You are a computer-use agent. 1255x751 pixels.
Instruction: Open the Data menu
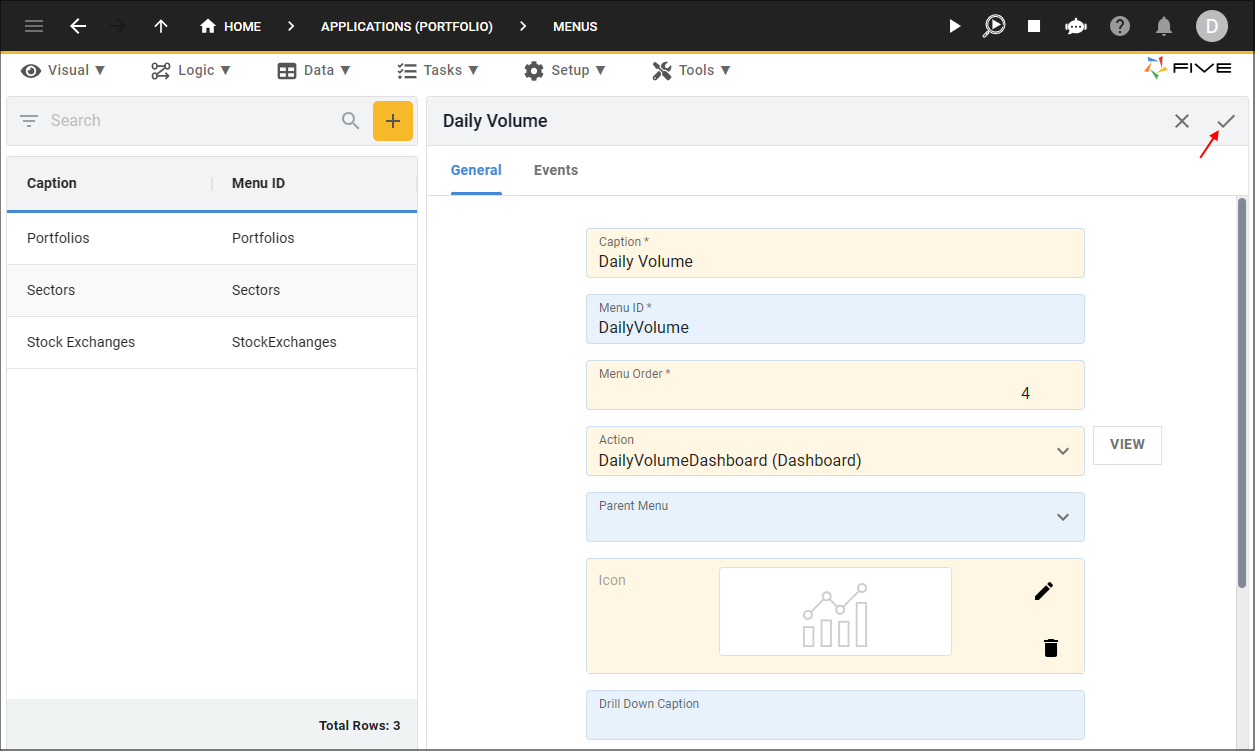(314, 70)
